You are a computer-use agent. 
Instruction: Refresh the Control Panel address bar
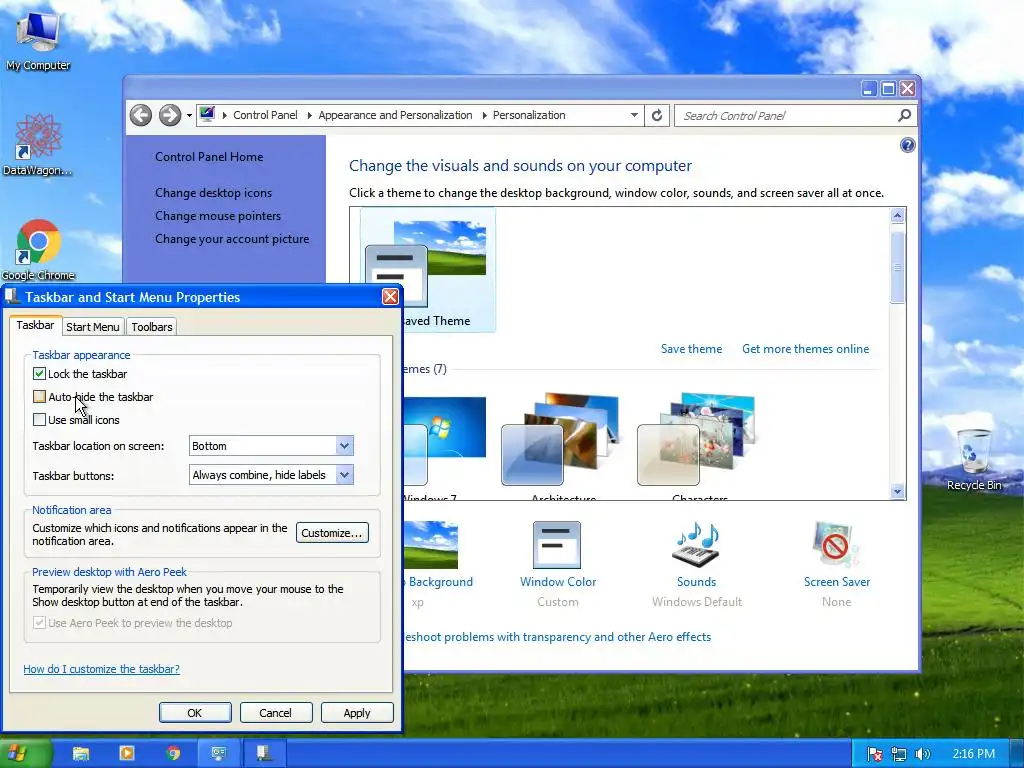[x=657, y=116]
